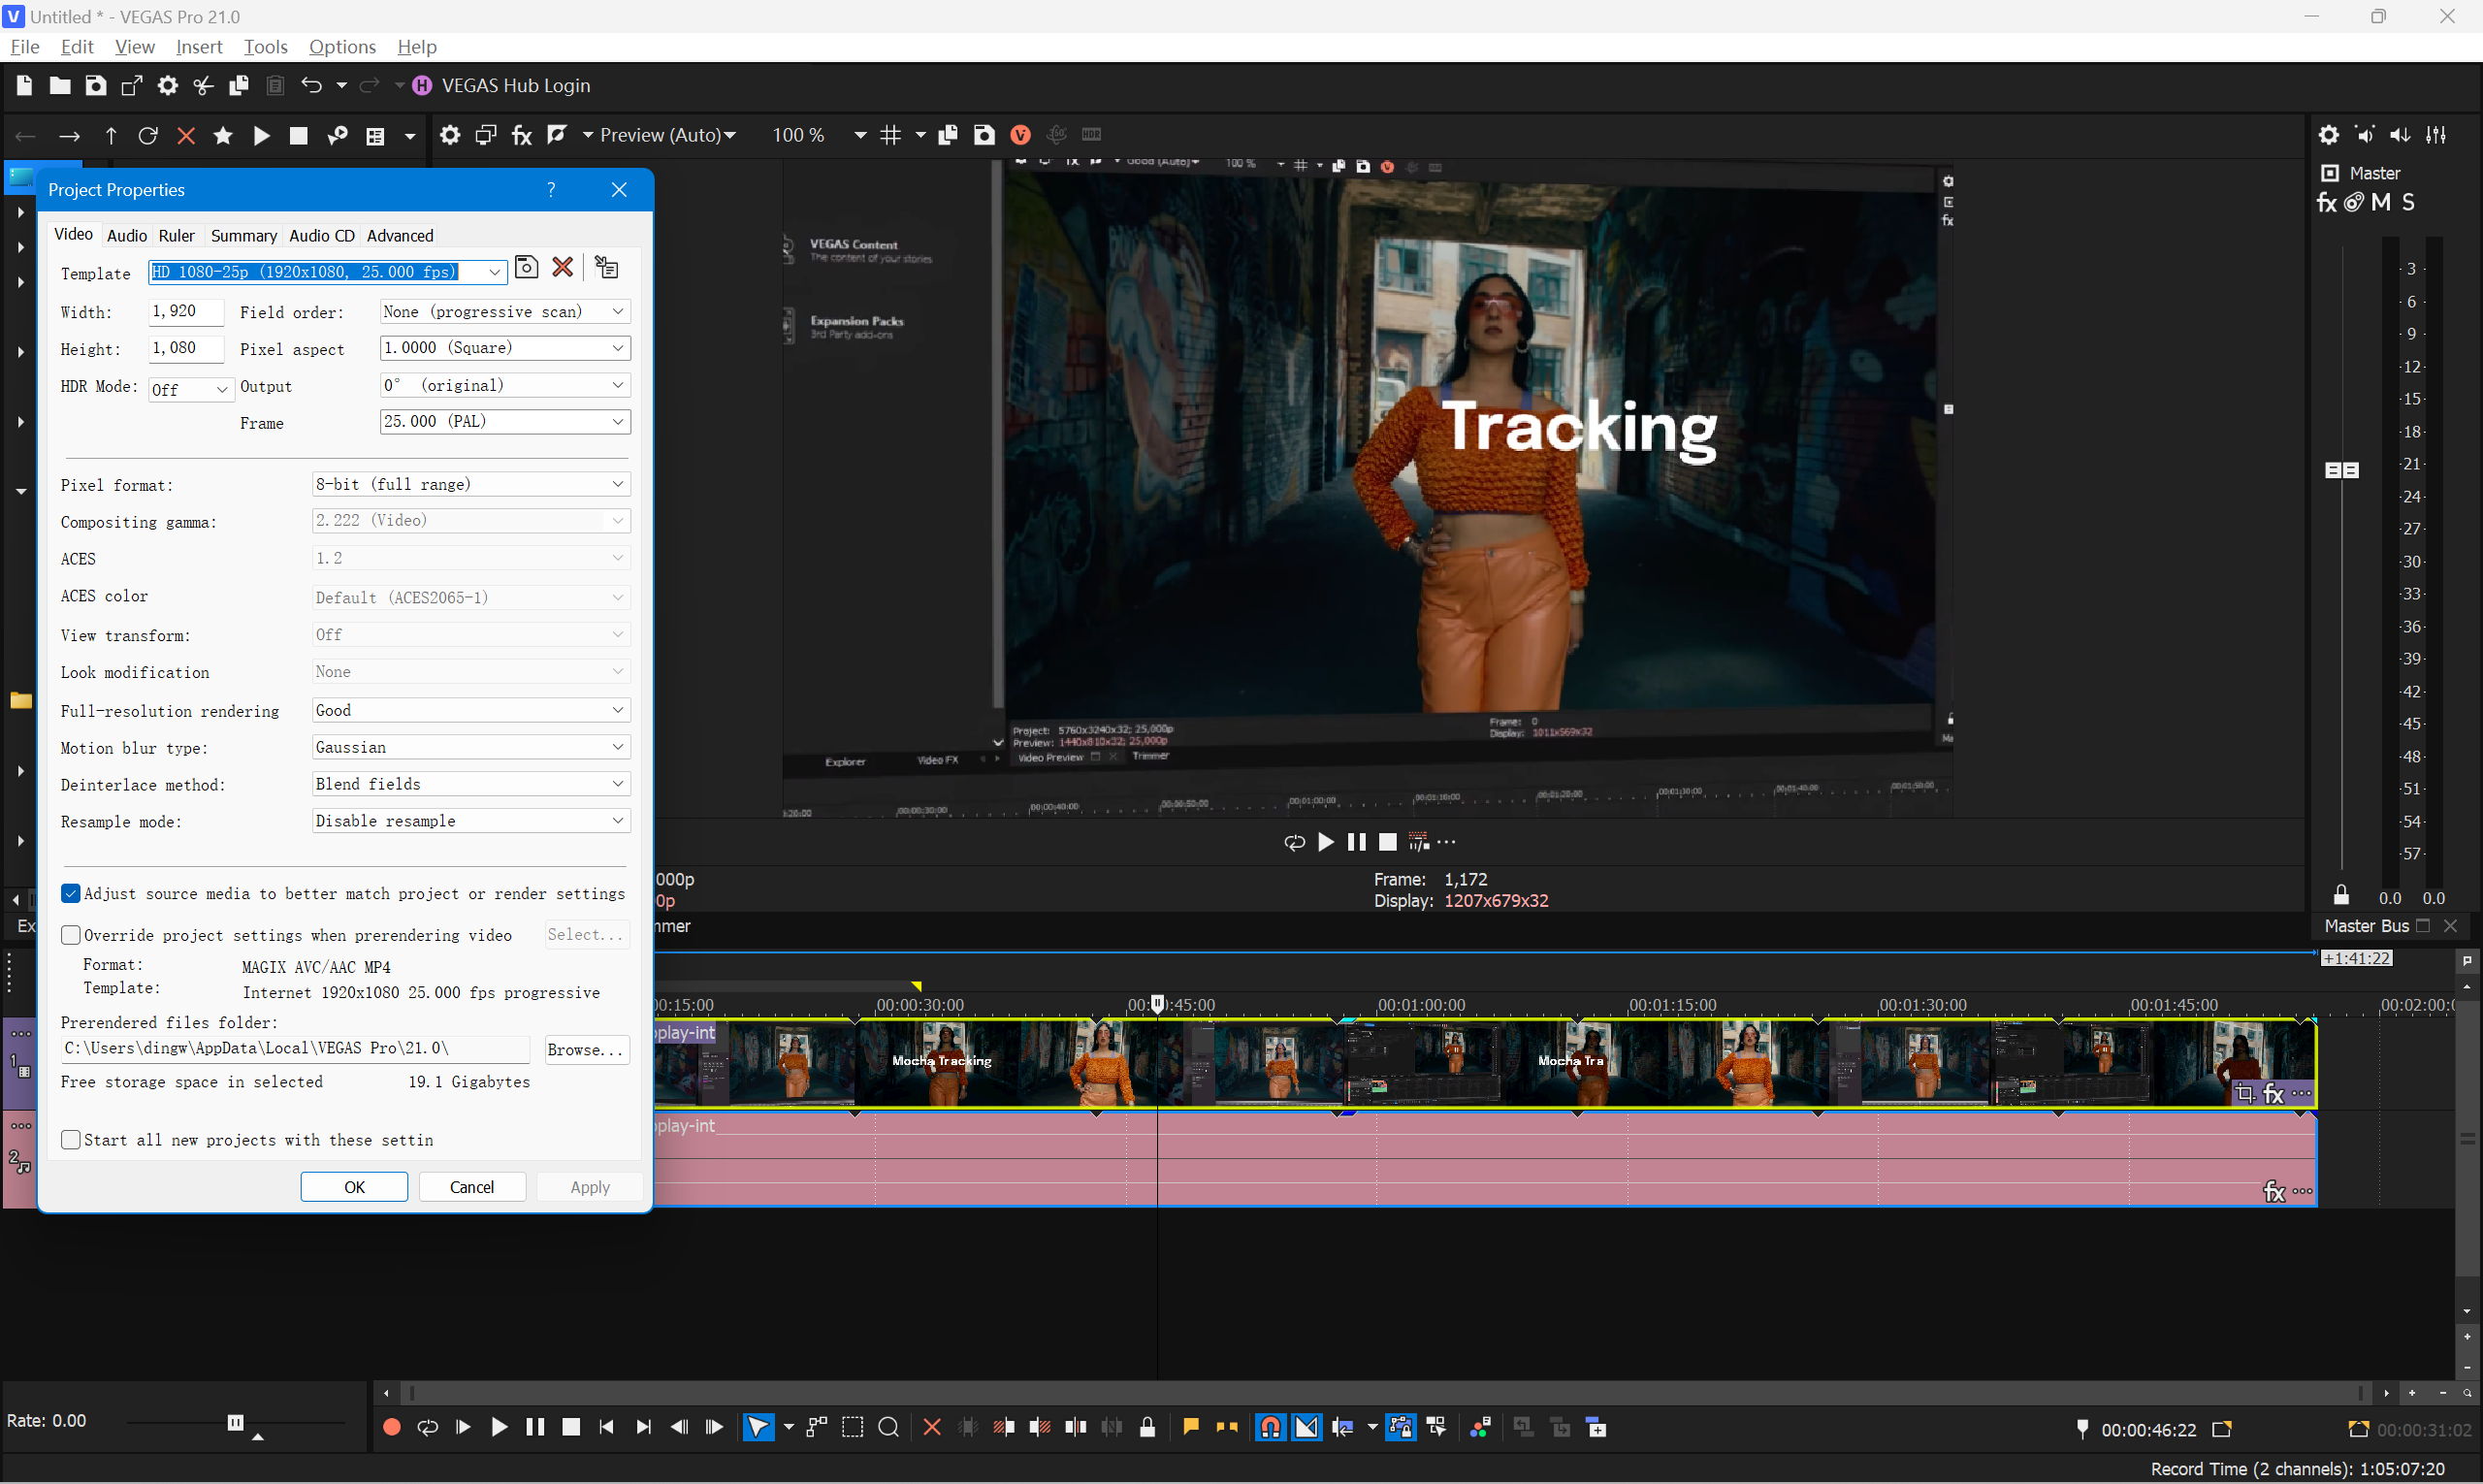2483x1484 pixels.
Task: Check Start all new projects with these settings
Action: [x=71, y=1140]
